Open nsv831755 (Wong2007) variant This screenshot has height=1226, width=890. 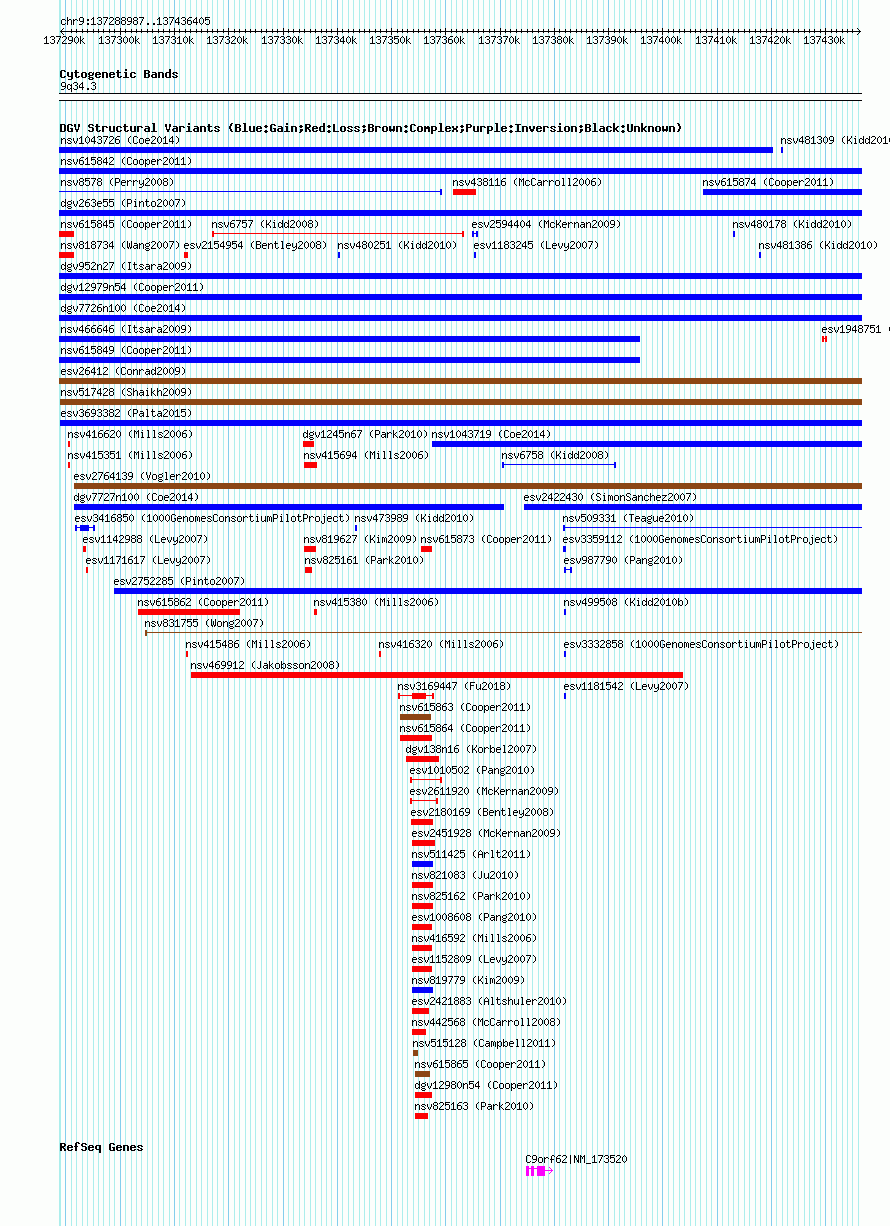pyautogui.click(x=204, y=623)
